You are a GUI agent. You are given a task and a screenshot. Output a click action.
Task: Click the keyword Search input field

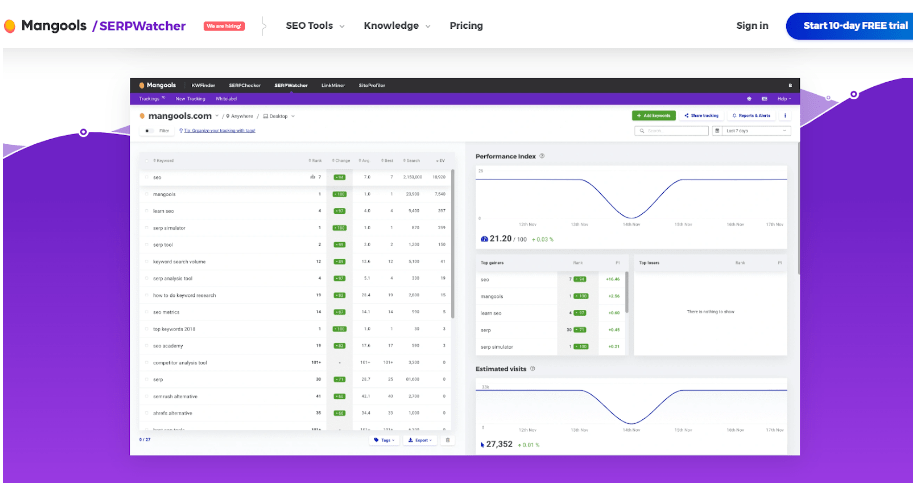pyautogui.click(x=671, y=131)
